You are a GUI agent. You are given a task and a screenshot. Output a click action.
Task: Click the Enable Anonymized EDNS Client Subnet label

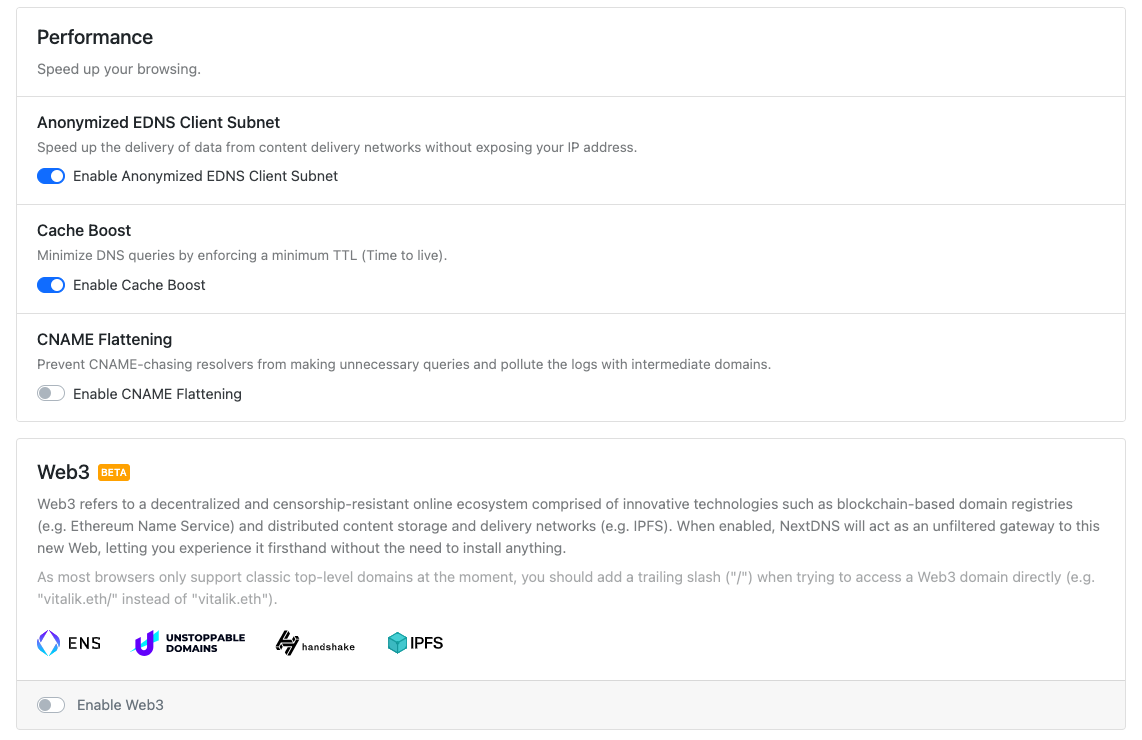(x=205, y=176)
